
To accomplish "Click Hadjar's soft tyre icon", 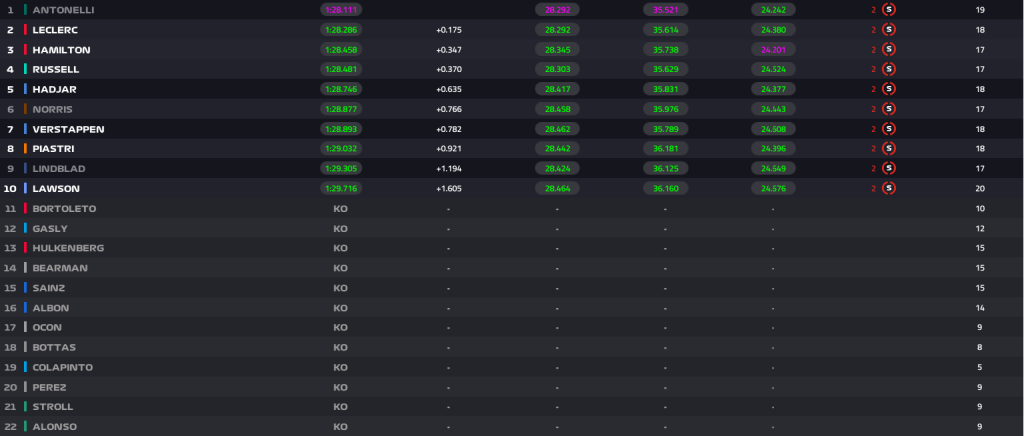I will click(x=888, y=89).
